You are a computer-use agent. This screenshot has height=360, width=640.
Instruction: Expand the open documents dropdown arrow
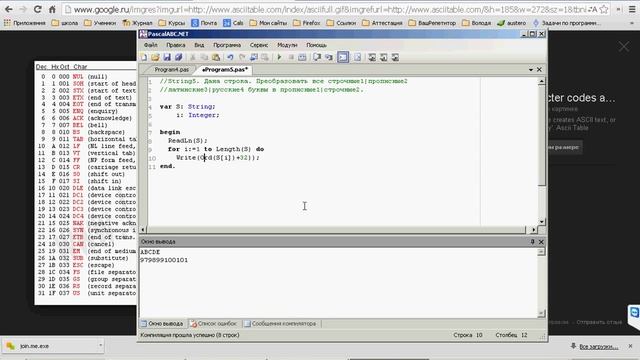point(531,70)
